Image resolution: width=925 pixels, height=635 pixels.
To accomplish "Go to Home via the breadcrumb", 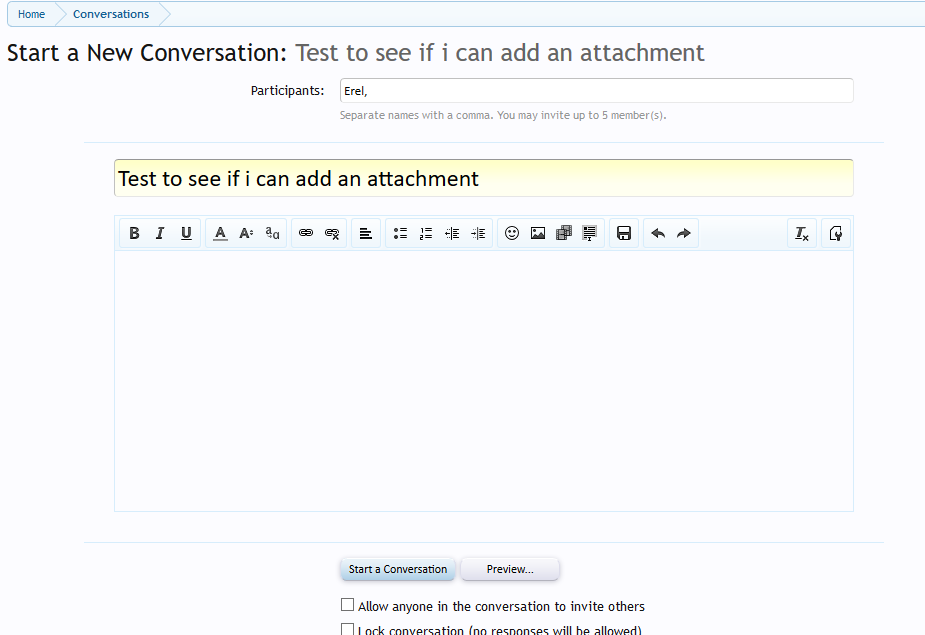I will pyautogui.click(x=31, y=13).
